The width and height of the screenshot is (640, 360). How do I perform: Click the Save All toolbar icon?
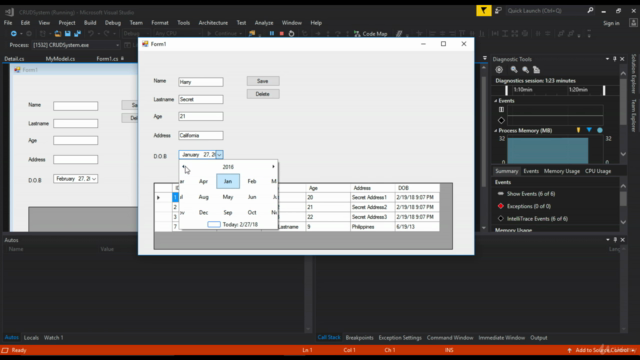coord(78,33)
